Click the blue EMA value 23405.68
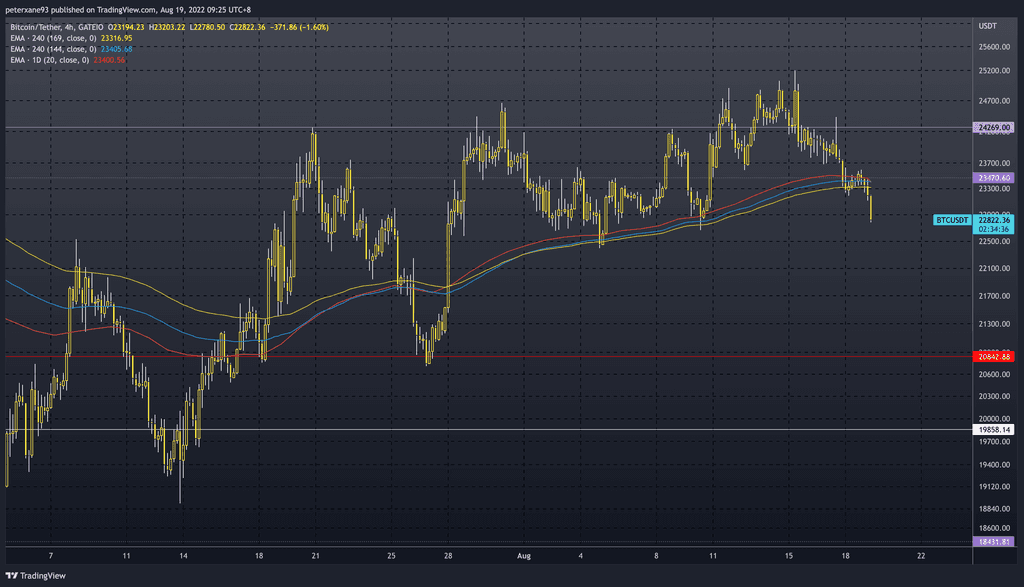The width and height of the screenshot is (1024, 587). coord(116,49)
